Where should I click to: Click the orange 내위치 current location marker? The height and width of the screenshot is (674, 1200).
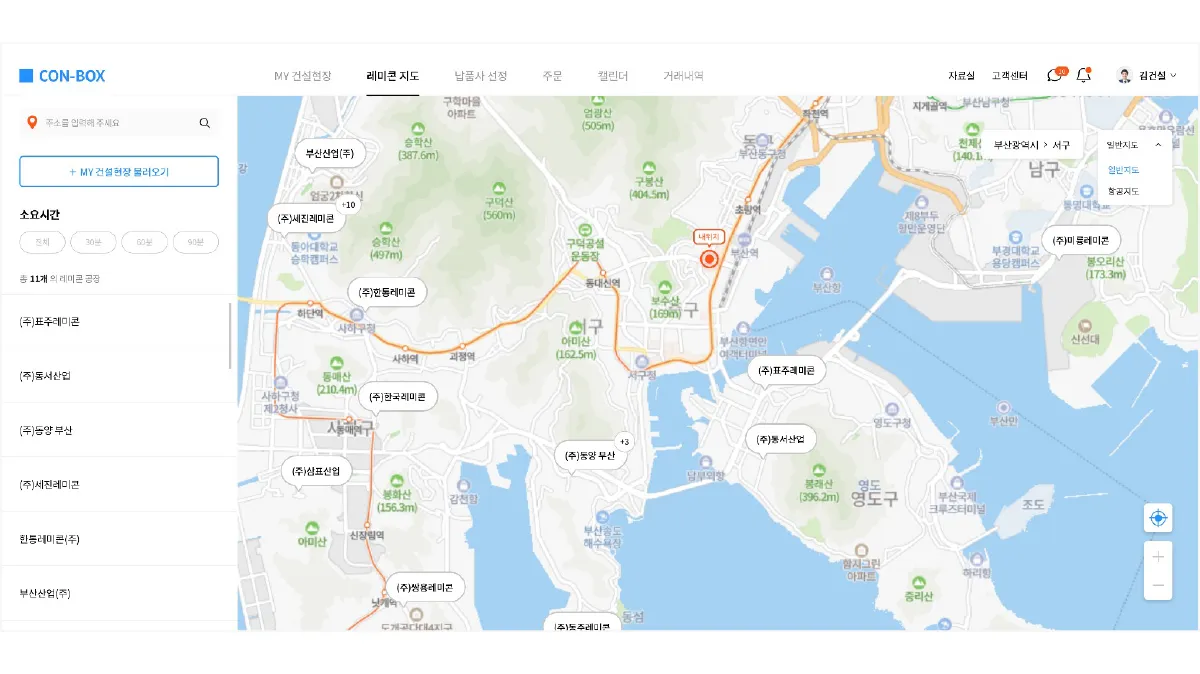709,259
